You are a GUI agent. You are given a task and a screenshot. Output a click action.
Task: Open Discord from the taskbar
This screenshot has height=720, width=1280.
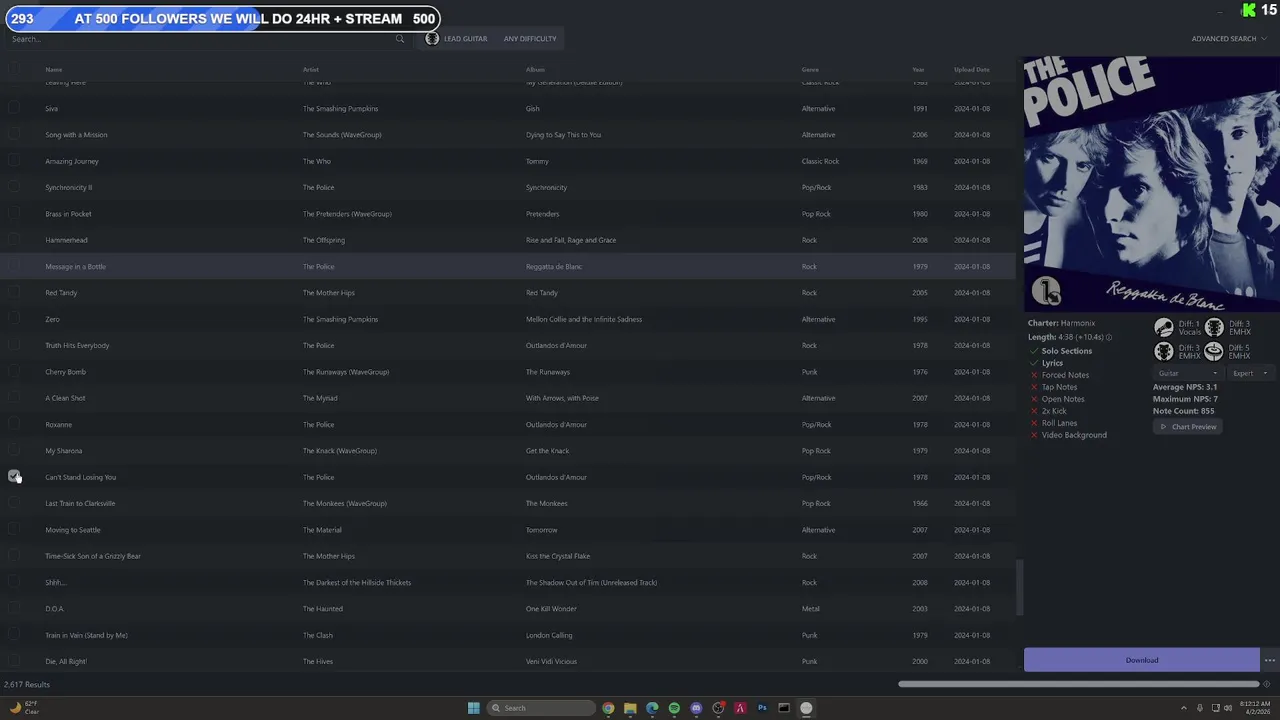pyautogui.click(x=696, y=708)
